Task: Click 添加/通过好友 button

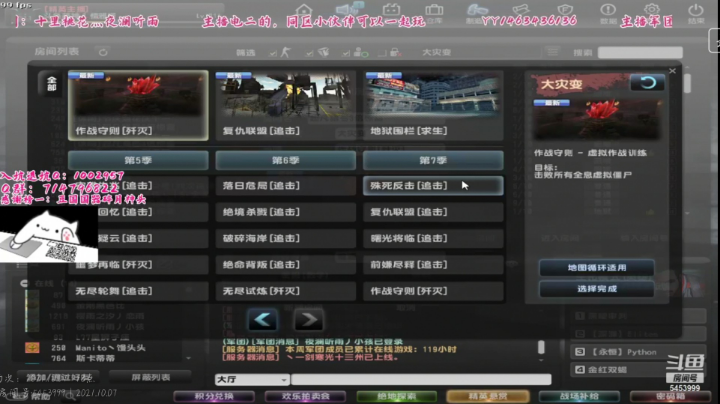Action: tap(58, 377)
